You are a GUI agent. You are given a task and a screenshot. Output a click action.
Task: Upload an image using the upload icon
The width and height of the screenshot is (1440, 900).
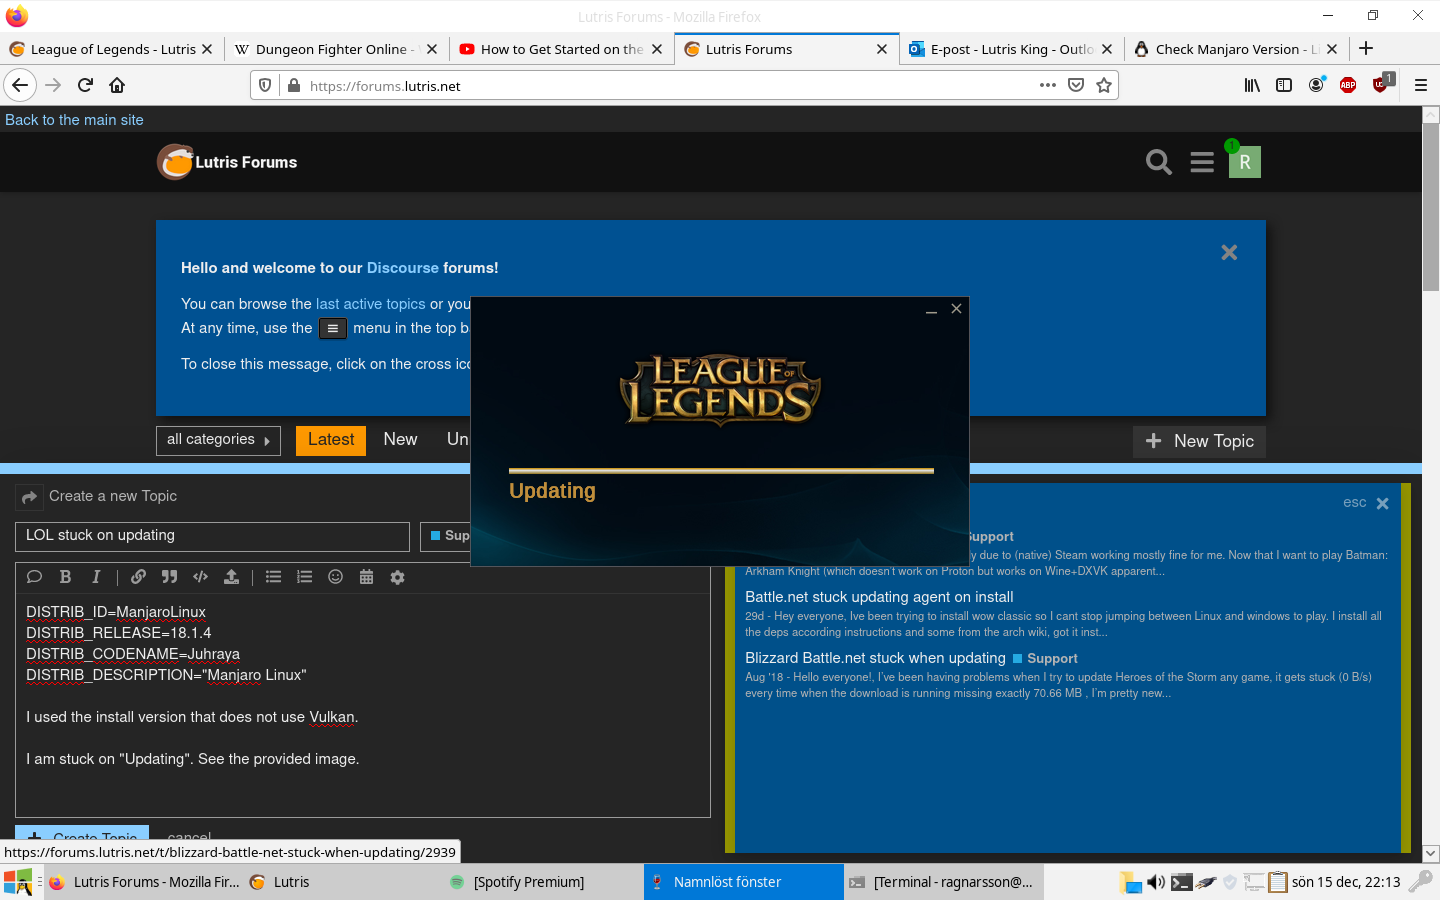click(x=231, y=577)
